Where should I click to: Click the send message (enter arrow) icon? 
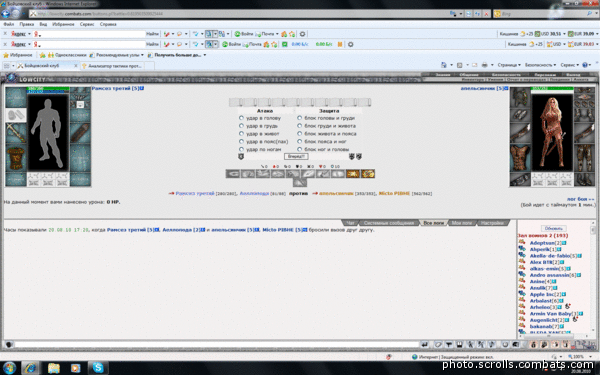coord(424,345)
